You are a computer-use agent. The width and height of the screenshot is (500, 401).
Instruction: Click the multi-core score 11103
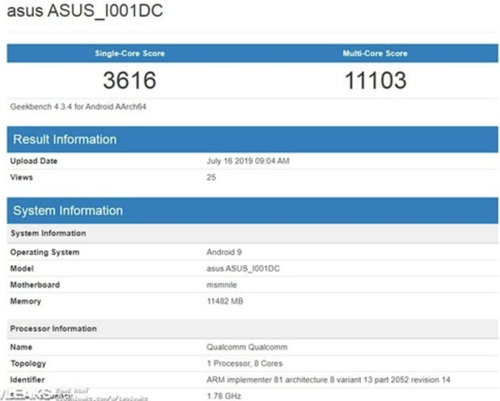click(375, 80)
